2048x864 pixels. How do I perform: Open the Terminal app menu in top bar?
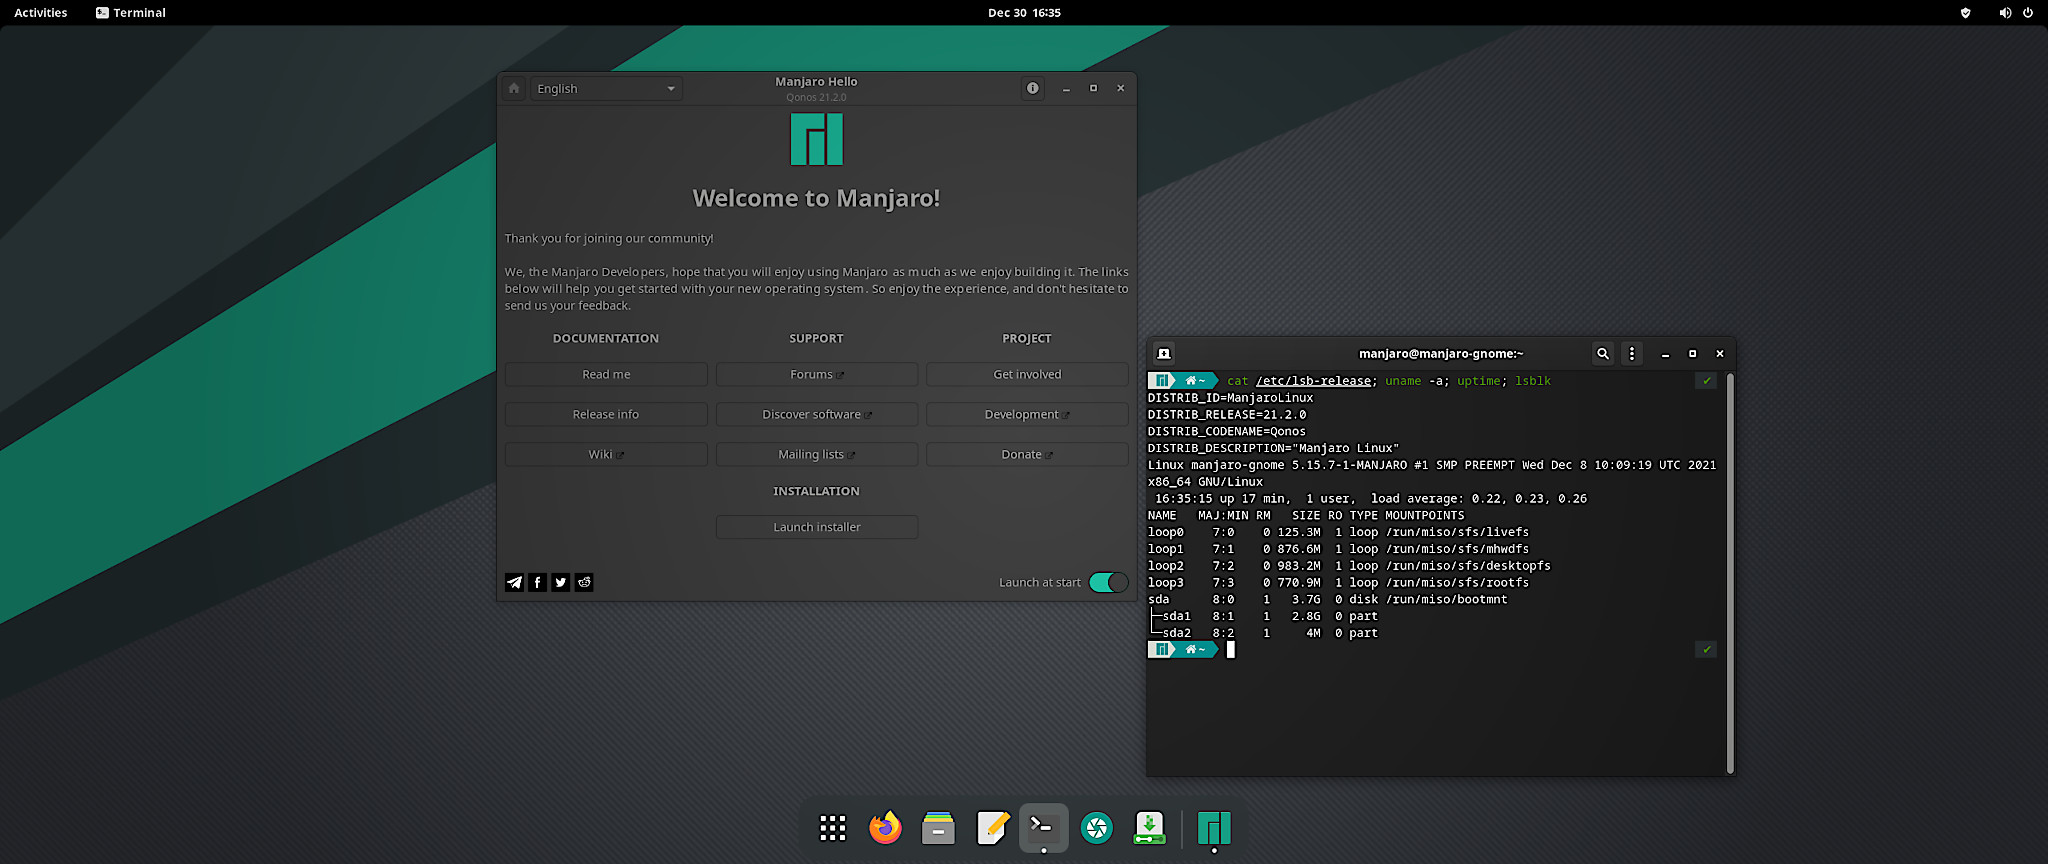tap(131, 13)
